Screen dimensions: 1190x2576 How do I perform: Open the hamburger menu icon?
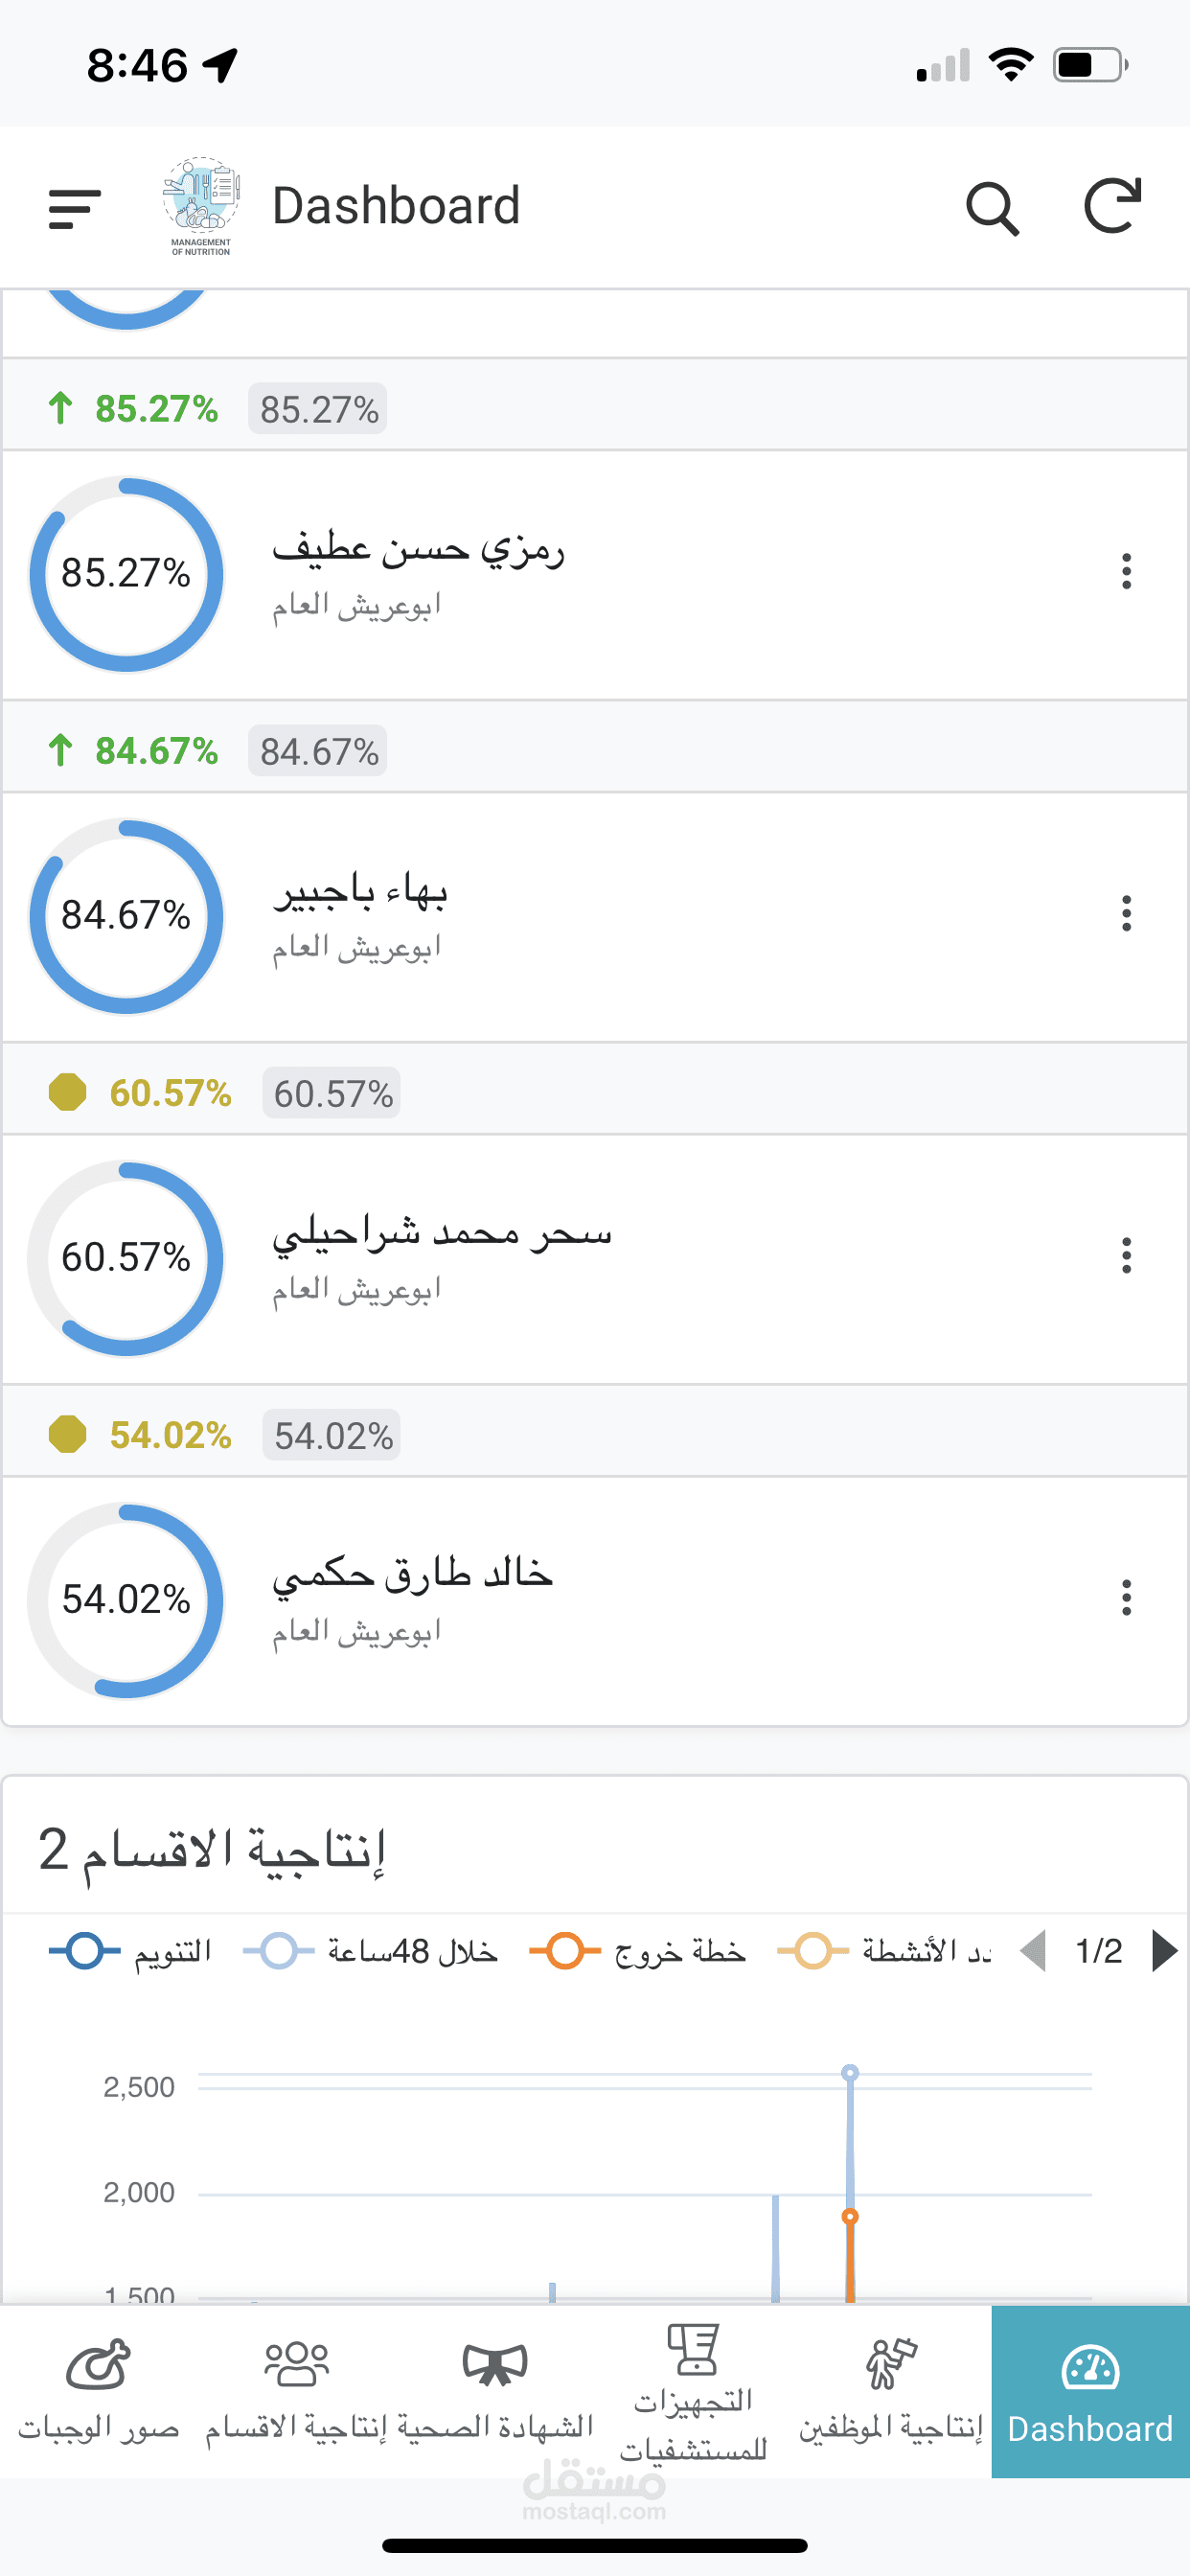[x=75, y=208]
